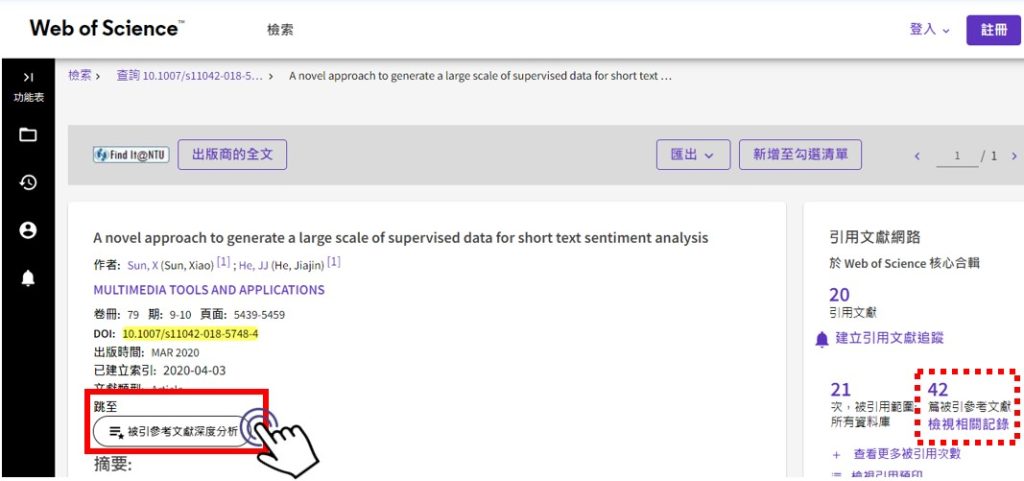Click 新增至勾選清單 button
Image resolution: width=1024 pixels, height=481 pixels.
[800, 155]
